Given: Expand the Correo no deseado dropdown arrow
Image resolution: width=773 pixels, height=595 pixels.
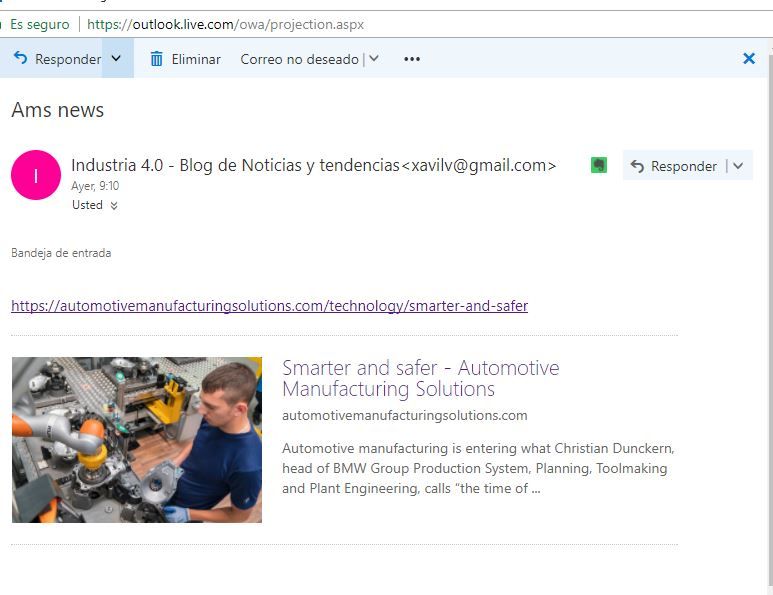Looking at the screenshot, I should click(374, 59).
